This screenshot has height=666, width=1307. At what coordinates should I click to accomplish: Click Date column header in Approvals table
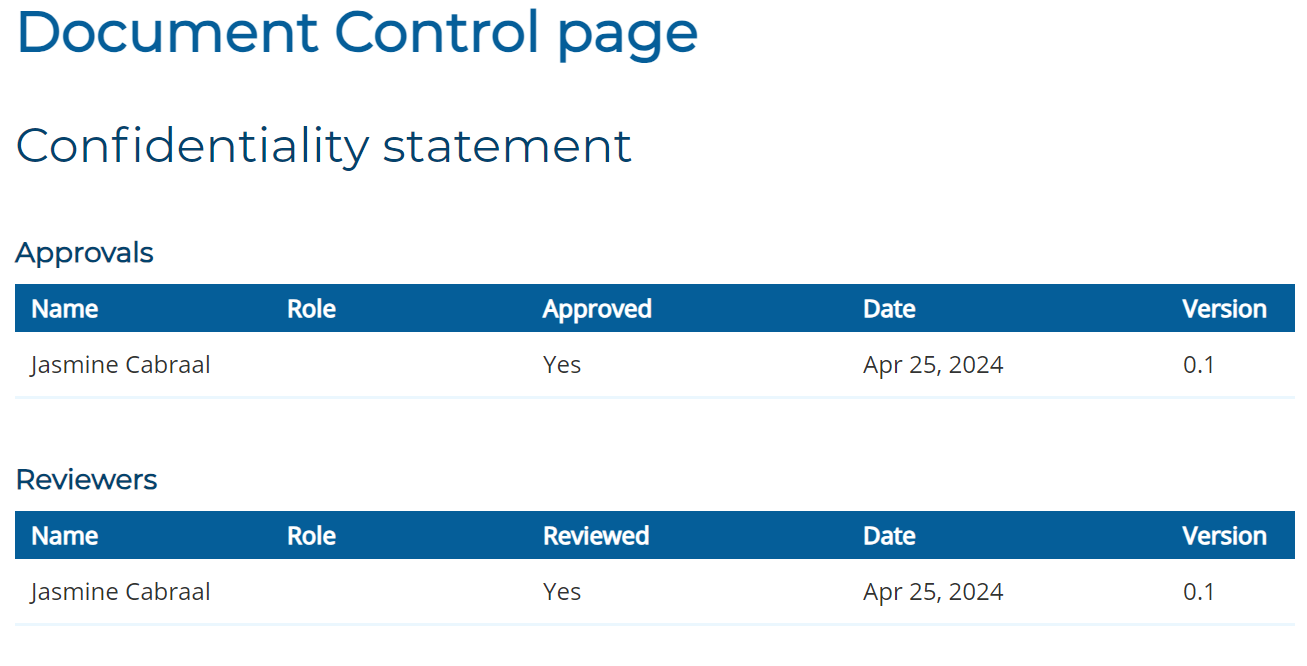tap(889, 309)
